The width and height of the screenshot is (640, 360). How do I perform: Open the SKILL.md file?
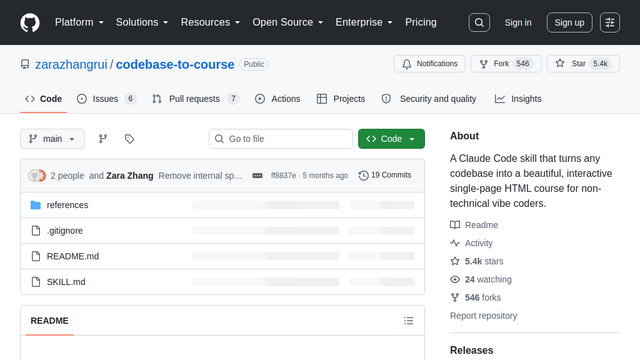[66, 282]
